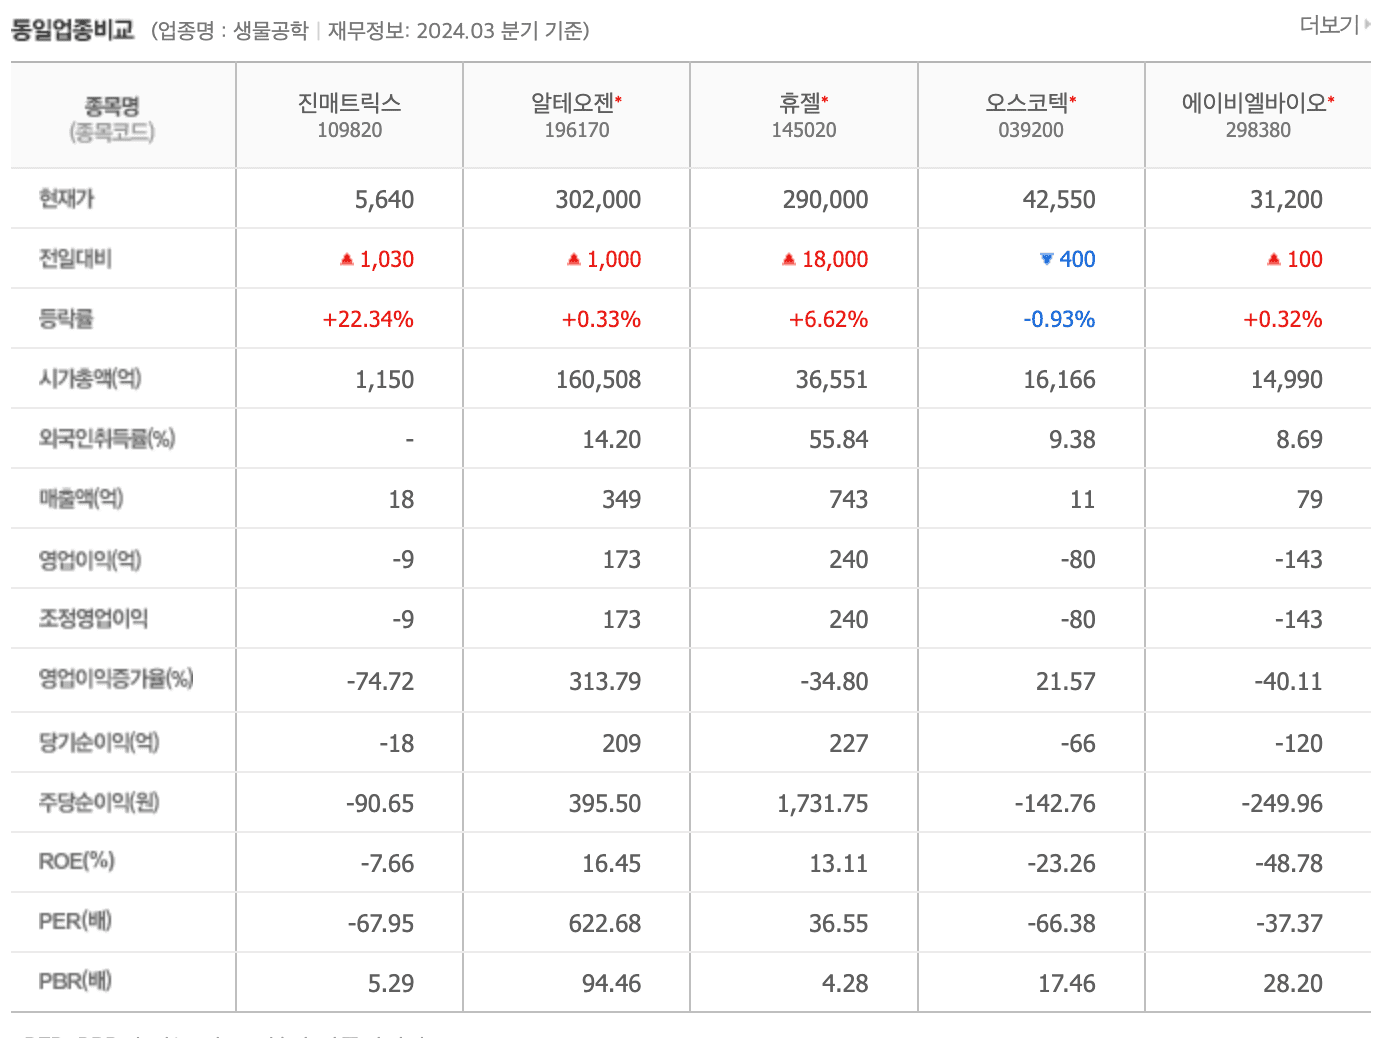Select operating profit growth 21.57
The height and width of the screenshot is (1038, 1384).
pos(1065,682)
